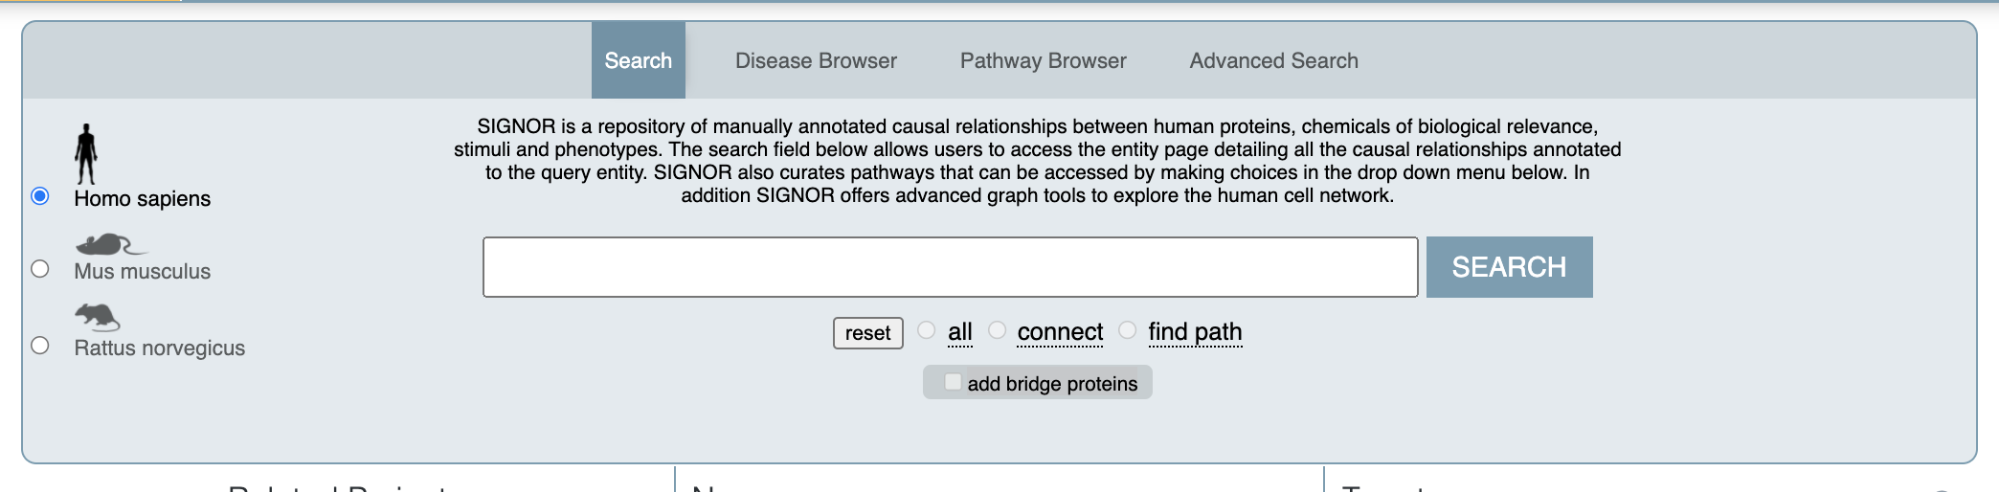Click the underlined 'connect' label text
The image size is (1999, 493).
tap(1060, 332)
